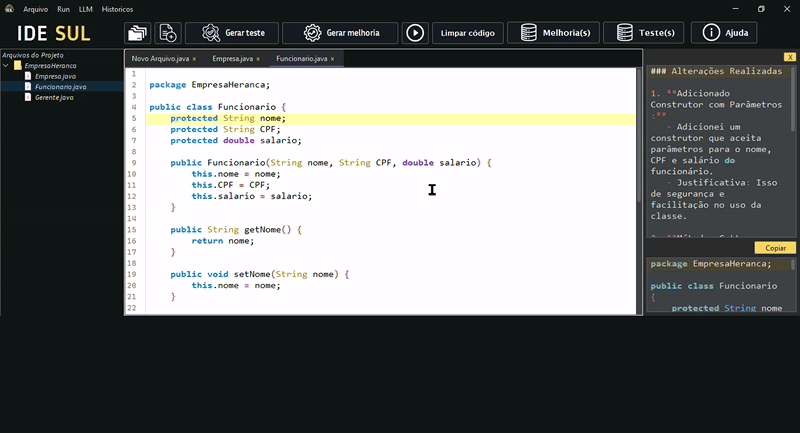
Task: Click the 'this.CPF = CPF;' line
Action: point(231,185)
